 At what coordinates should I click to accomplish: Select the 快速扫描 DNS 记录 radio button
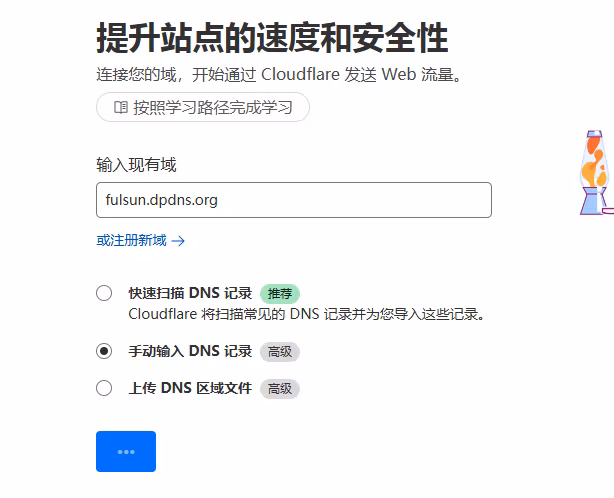104,293
